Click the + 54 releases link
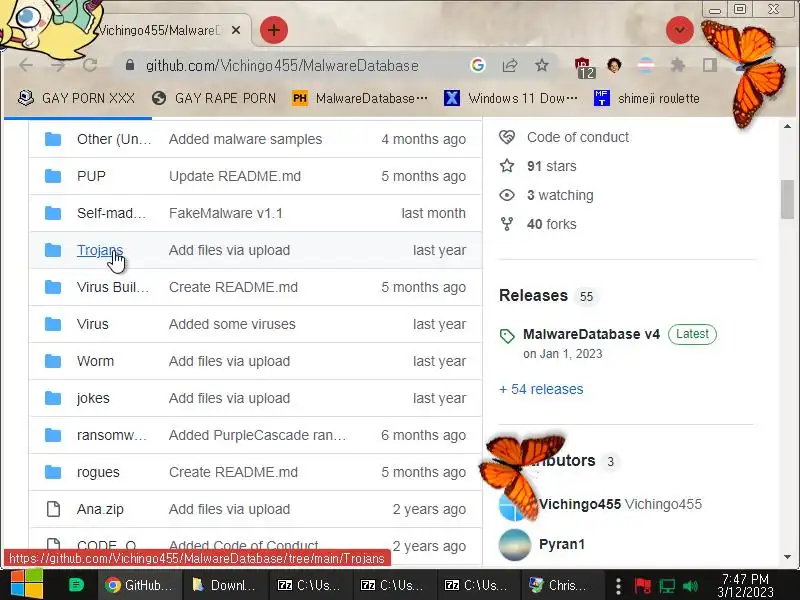This screenshot has width=800, height=600. pos(541,389)
